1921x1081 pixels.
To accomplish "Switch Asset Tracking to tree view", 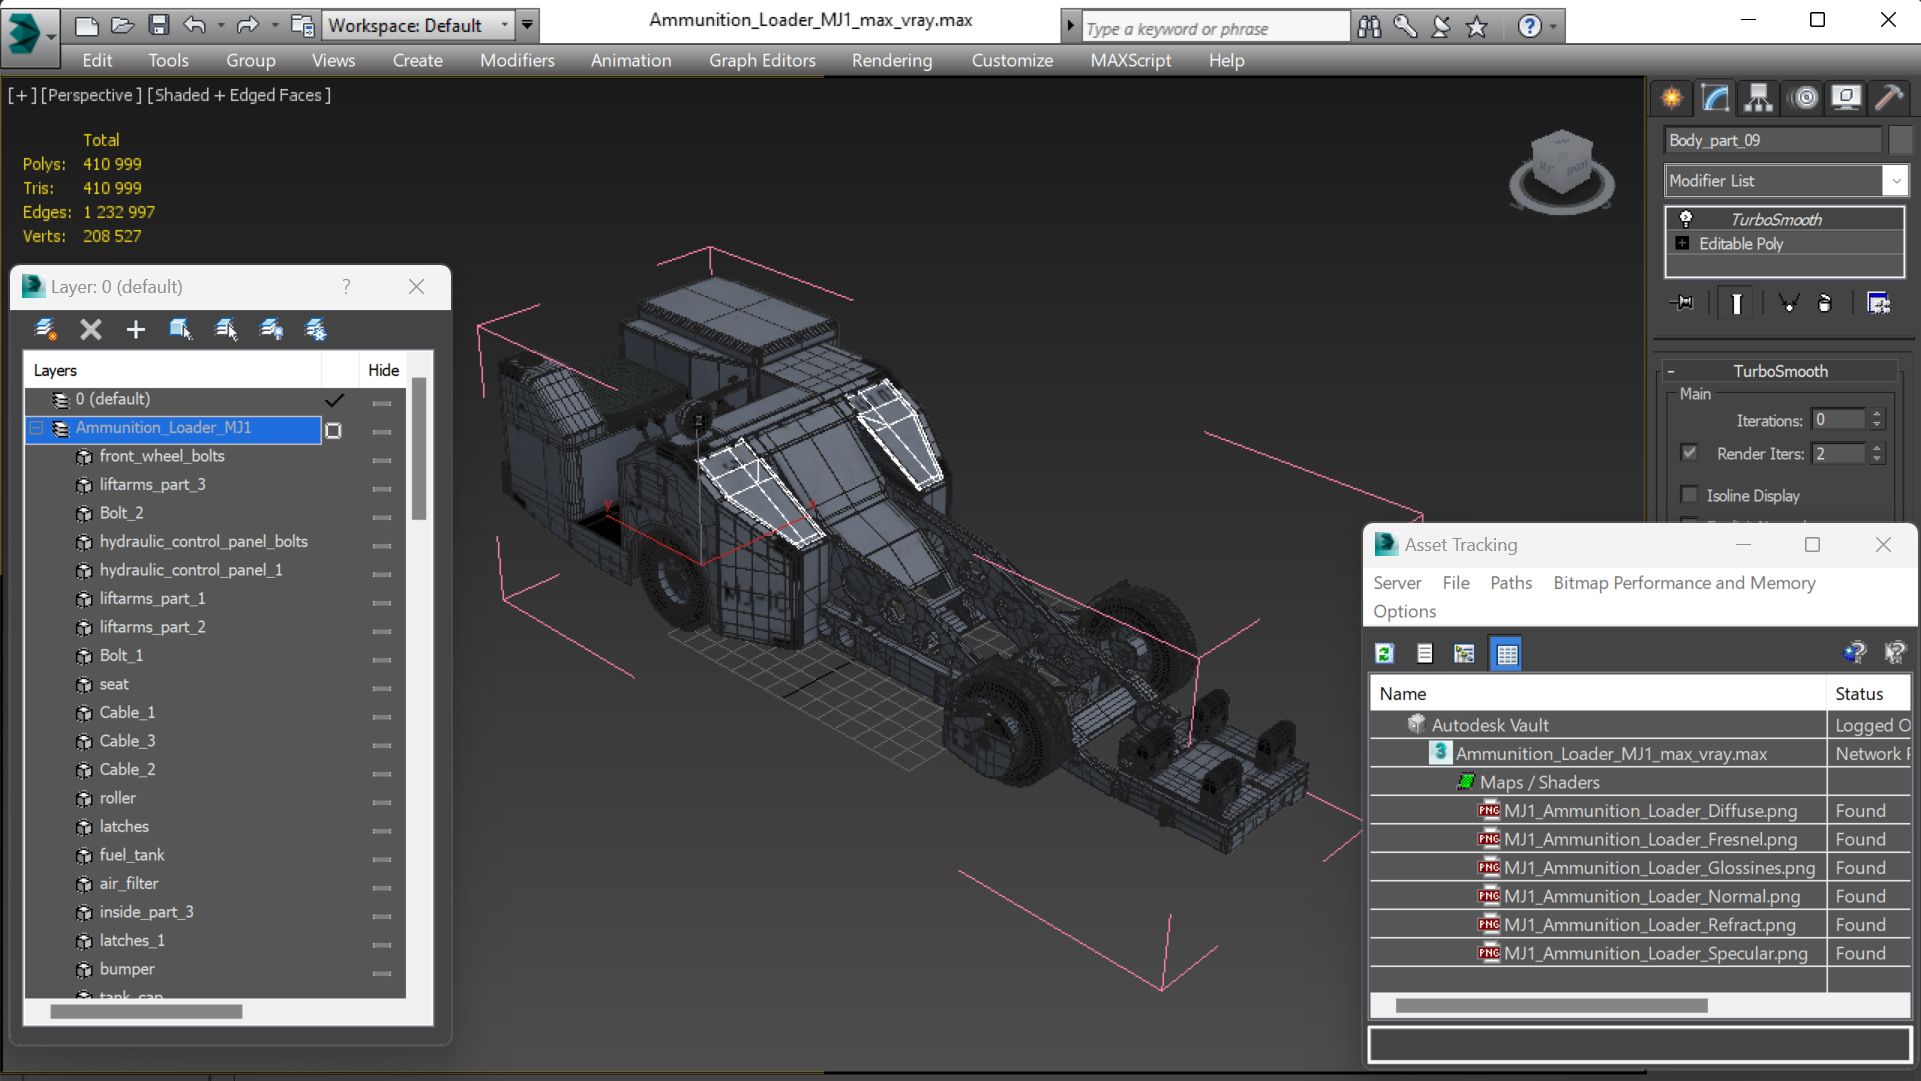I will click(x=1465, y=654).
